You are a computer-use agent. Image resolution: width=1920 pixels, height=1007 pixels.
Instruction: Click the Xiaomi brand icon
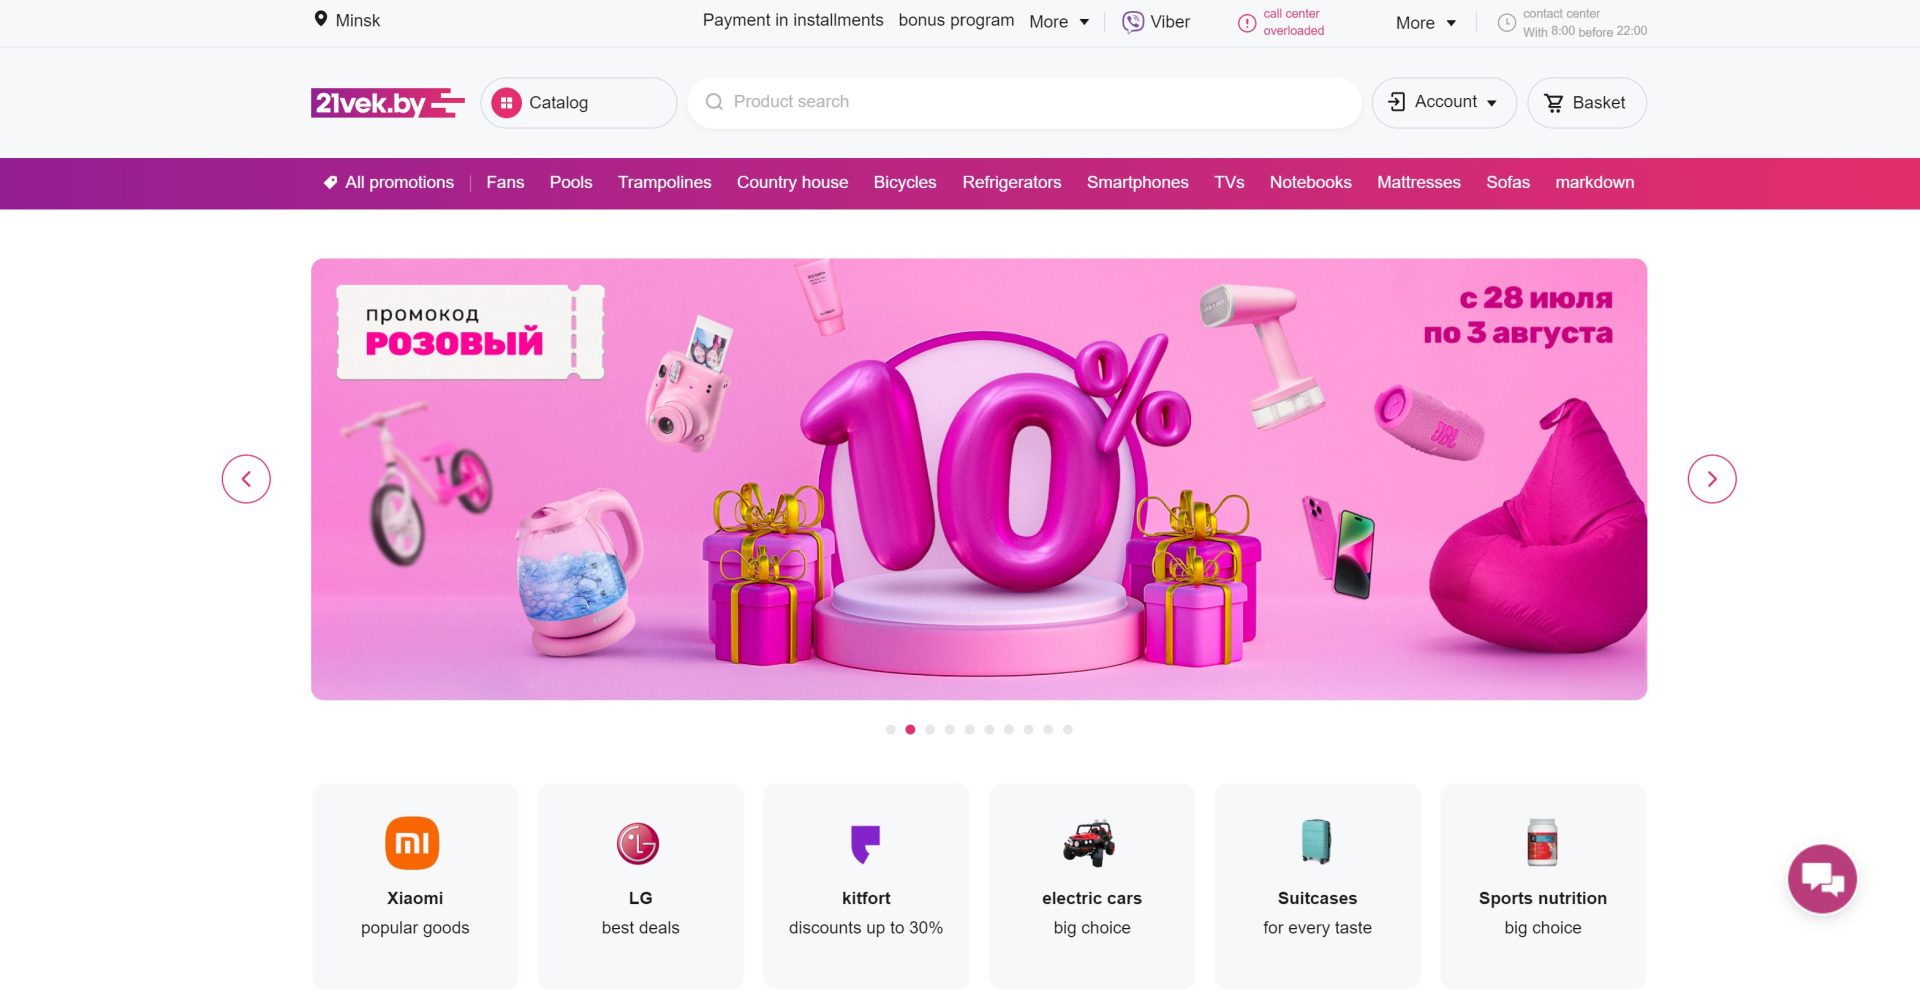click(412, 843)
